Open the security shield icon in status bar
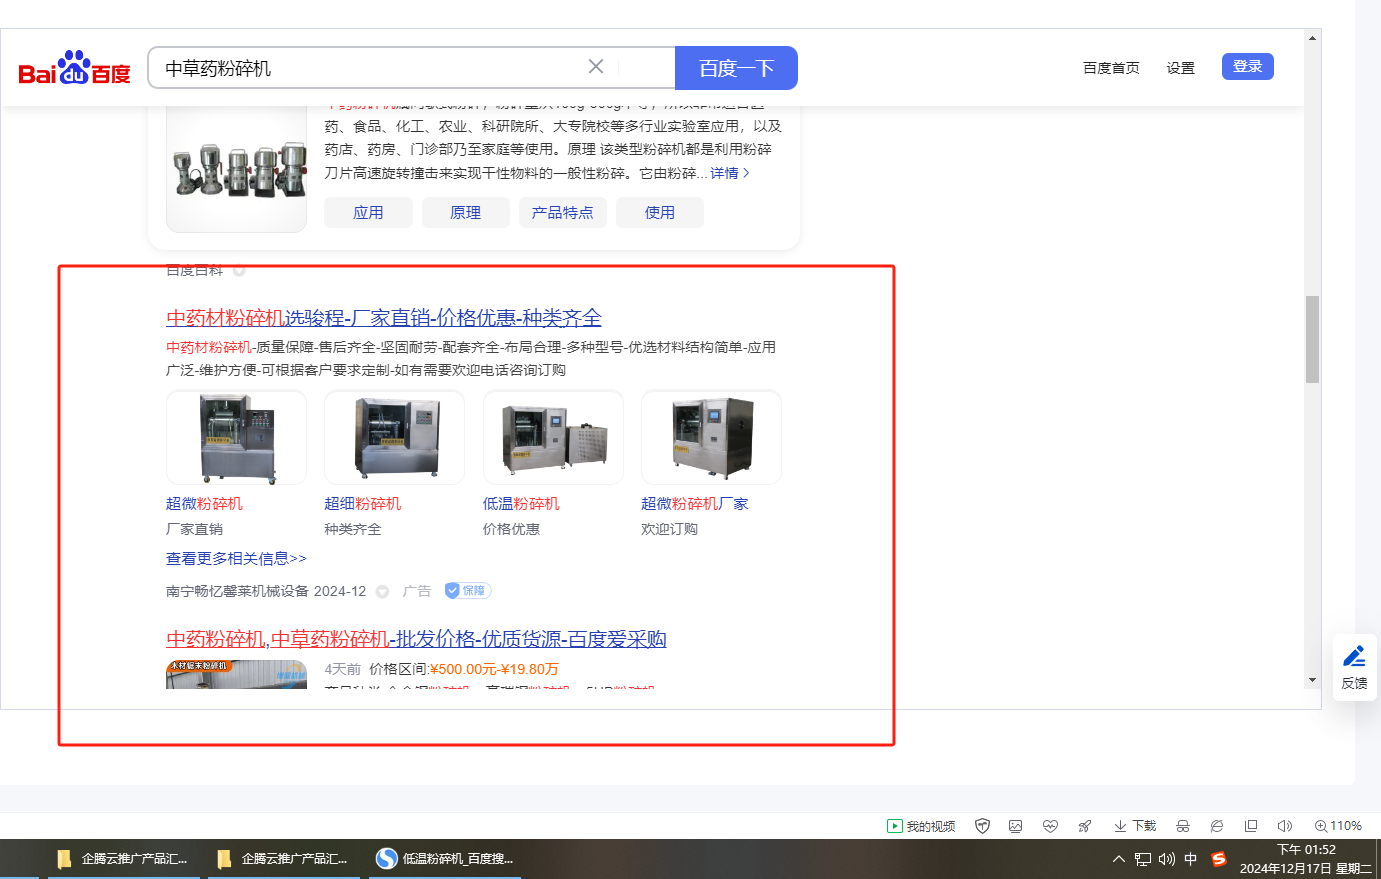 982,826
